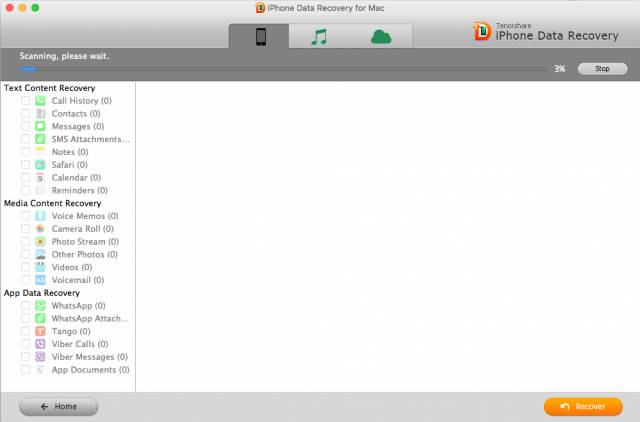Image resolution: width=640 pixels, height=422 pixels.
Task: Select the Voicemail (0) row label
Action: (78, 280)
